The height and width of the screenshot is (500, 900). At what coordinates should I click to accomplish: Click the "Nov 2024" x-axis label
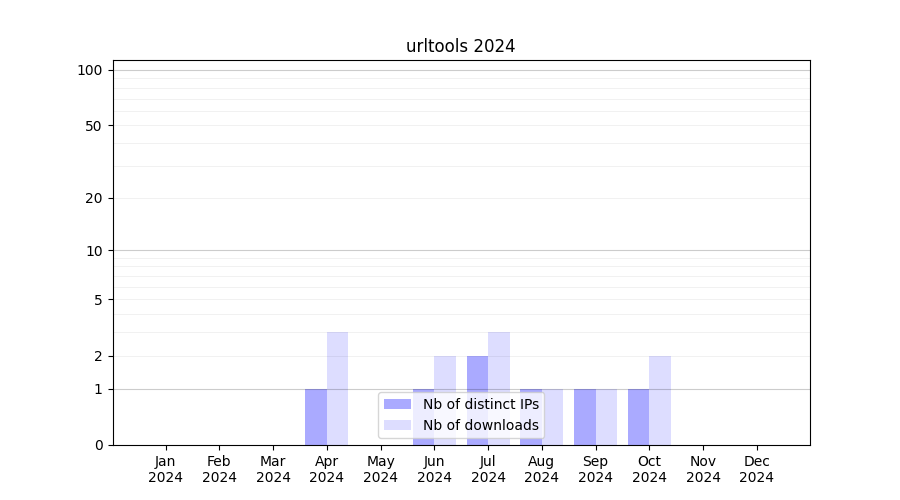click(x=703, y=469)
